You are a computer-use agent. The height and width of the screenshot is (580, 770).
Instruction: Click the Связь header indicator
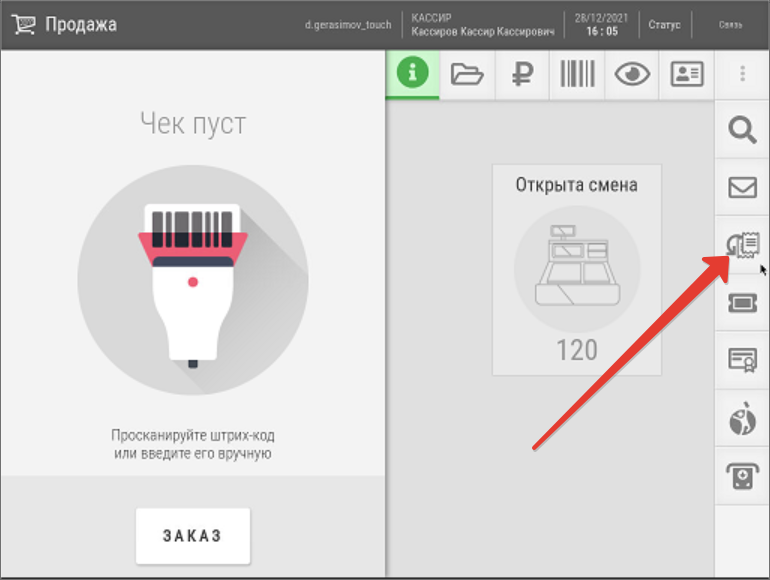pos(731,25)
